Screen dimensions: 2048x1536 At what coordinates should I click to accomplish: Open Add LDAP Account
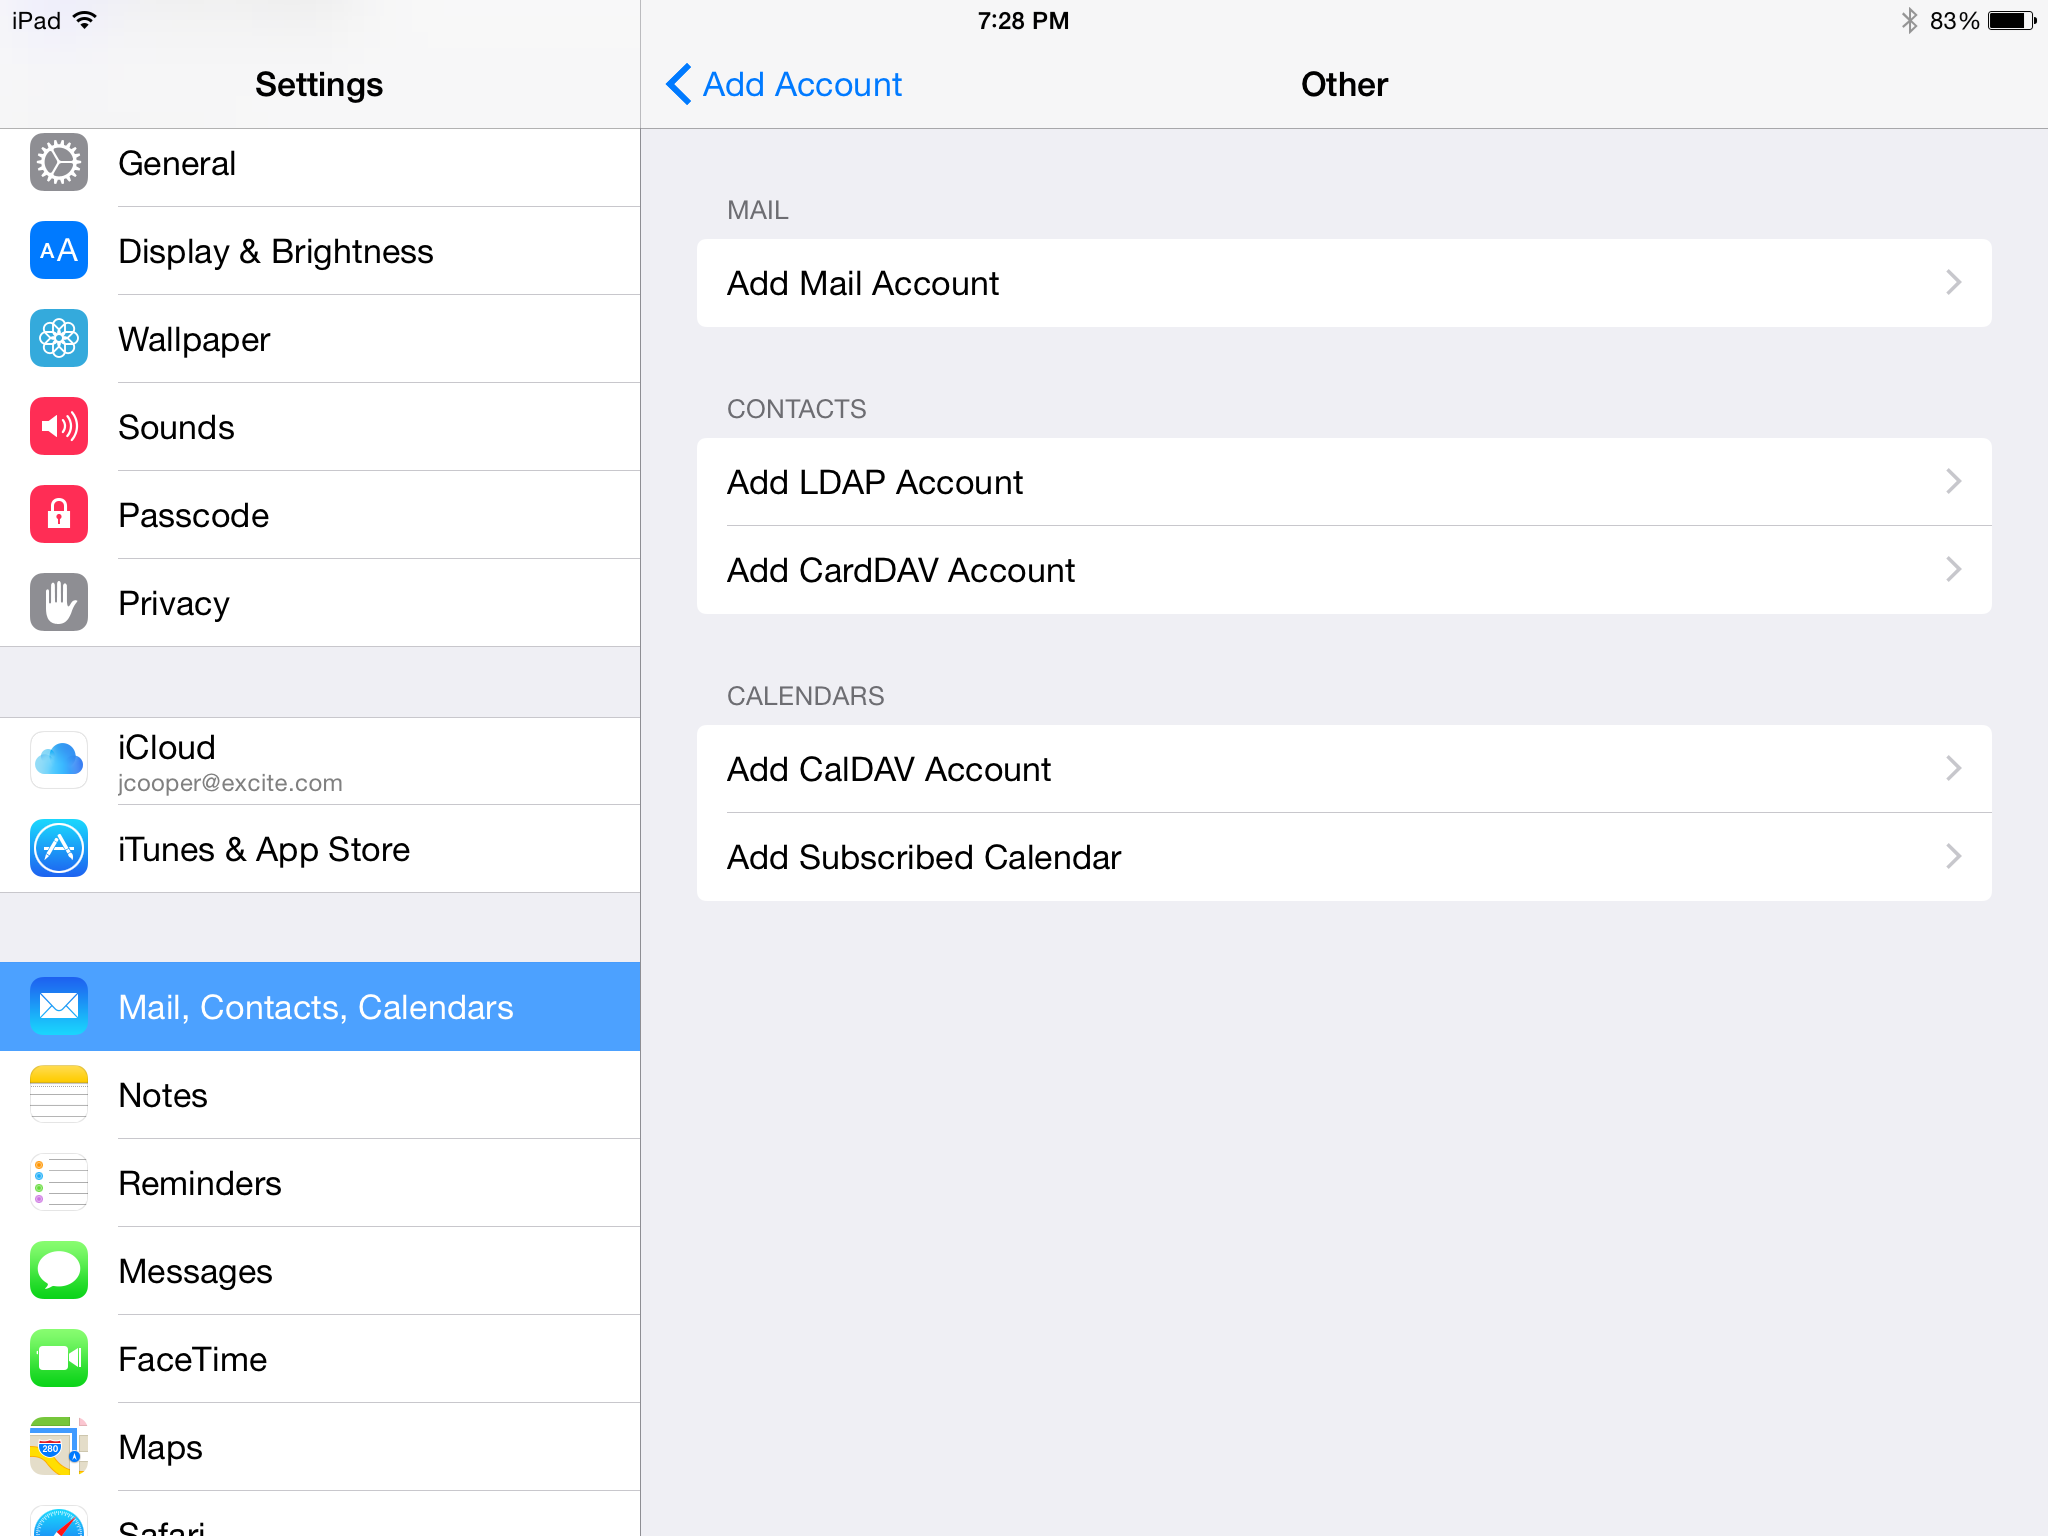click(1344, 482)
